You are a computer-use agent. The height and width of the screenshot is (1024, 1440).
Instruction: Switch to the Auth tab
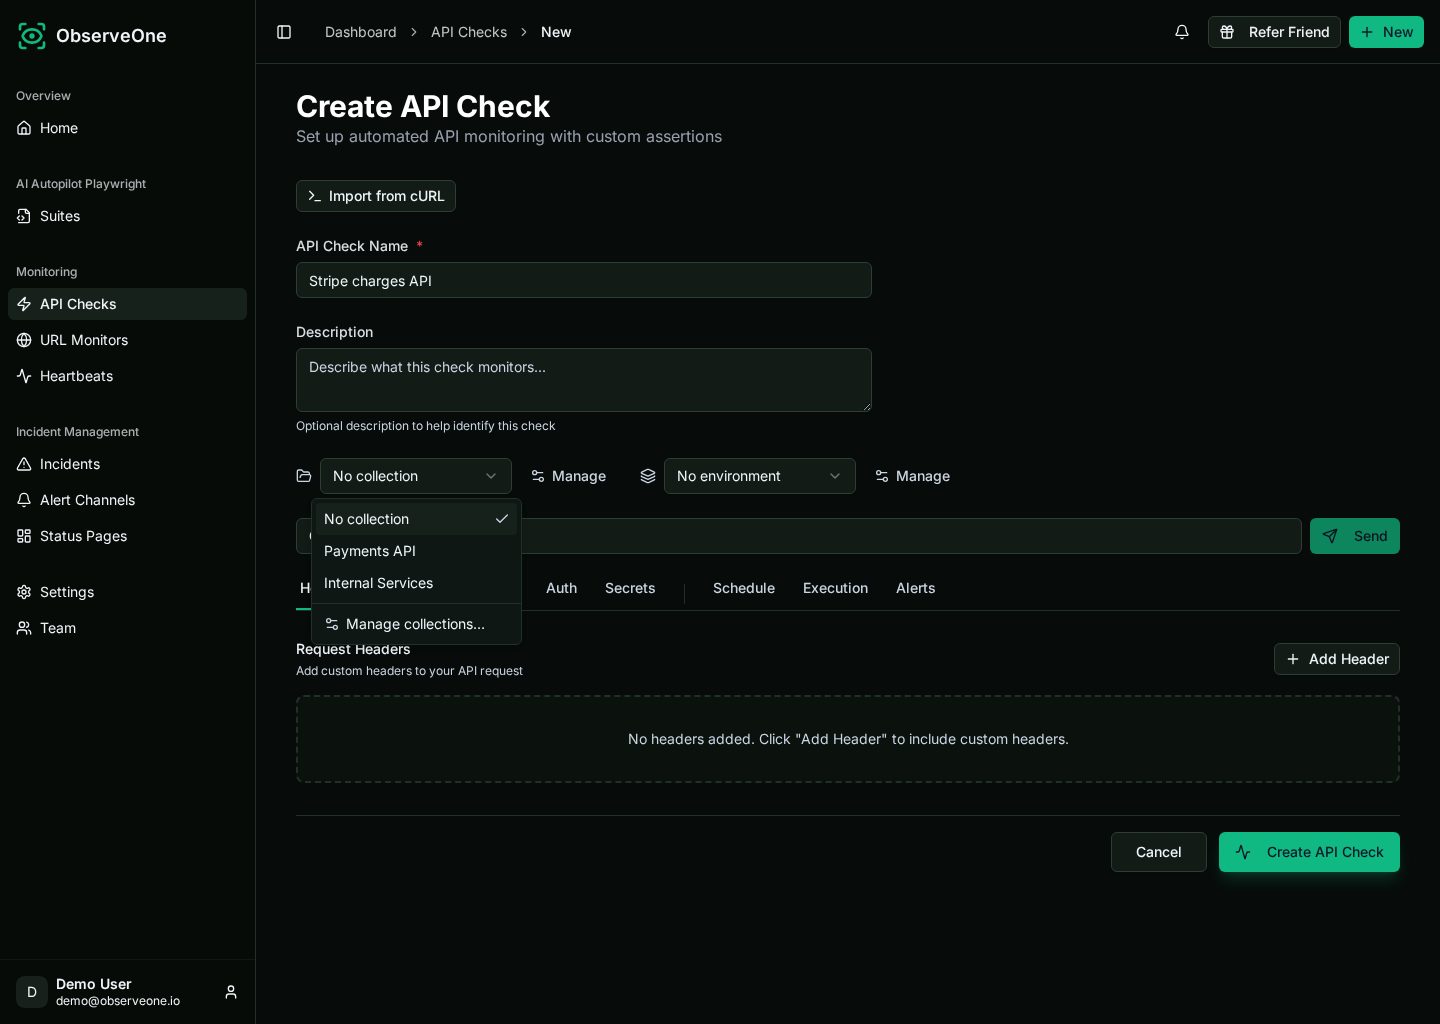(561, 588)
